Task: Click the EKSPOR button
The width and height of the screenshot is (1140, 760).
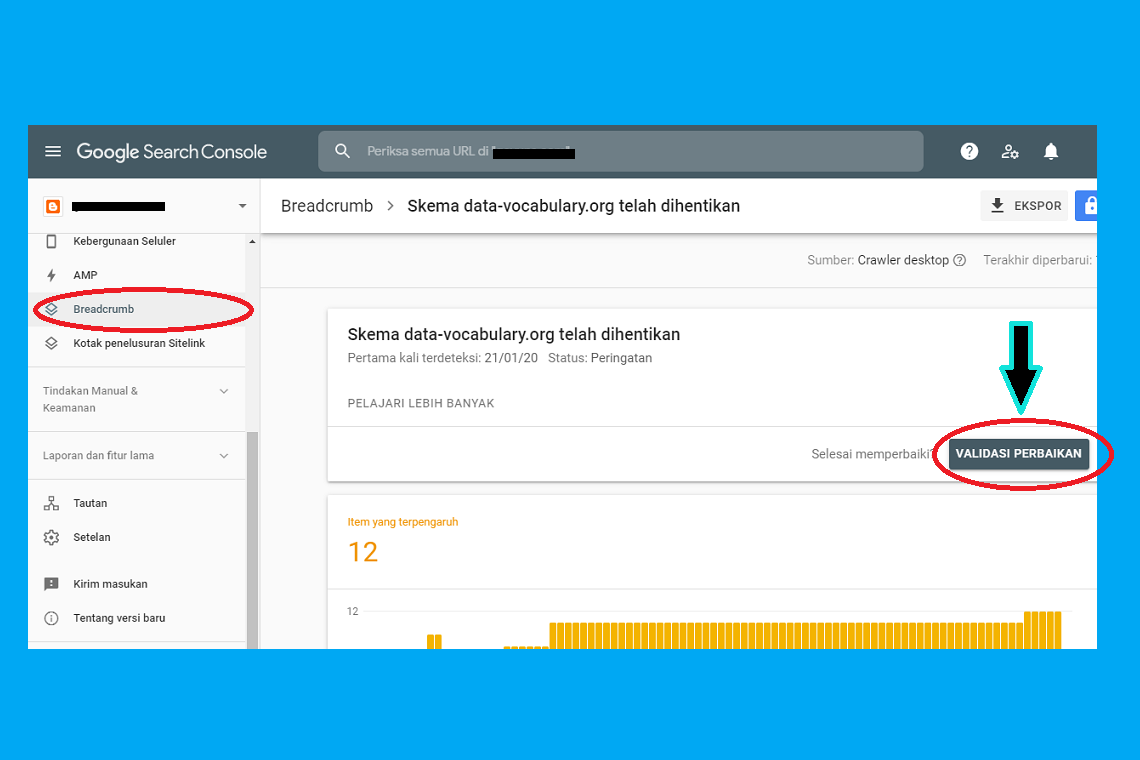Action: coord(1025,206)
